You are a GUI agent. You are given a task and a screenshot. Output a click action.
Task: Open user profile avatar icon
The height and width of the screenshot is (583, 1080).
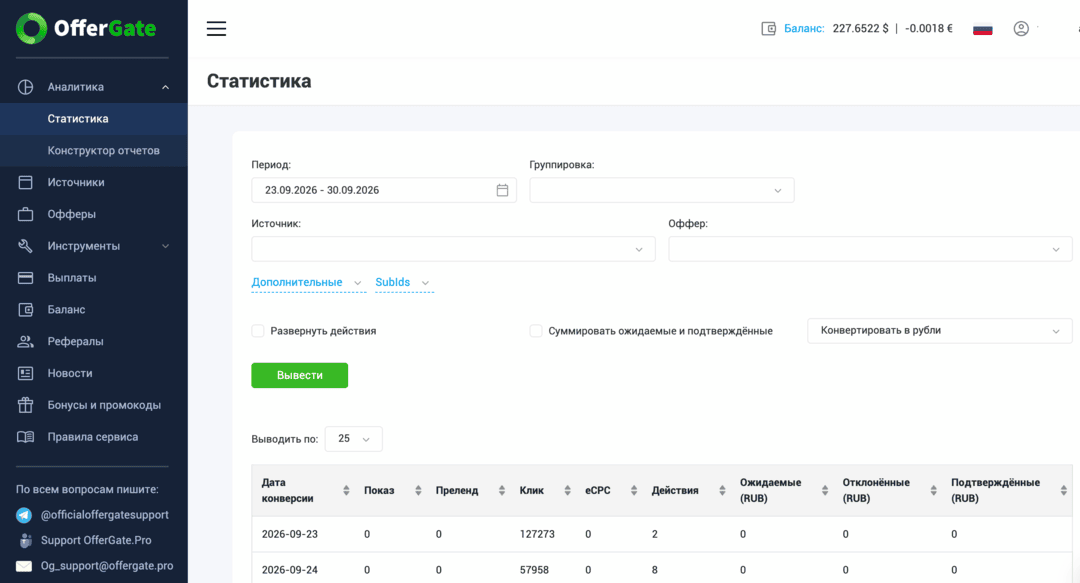1021,28
